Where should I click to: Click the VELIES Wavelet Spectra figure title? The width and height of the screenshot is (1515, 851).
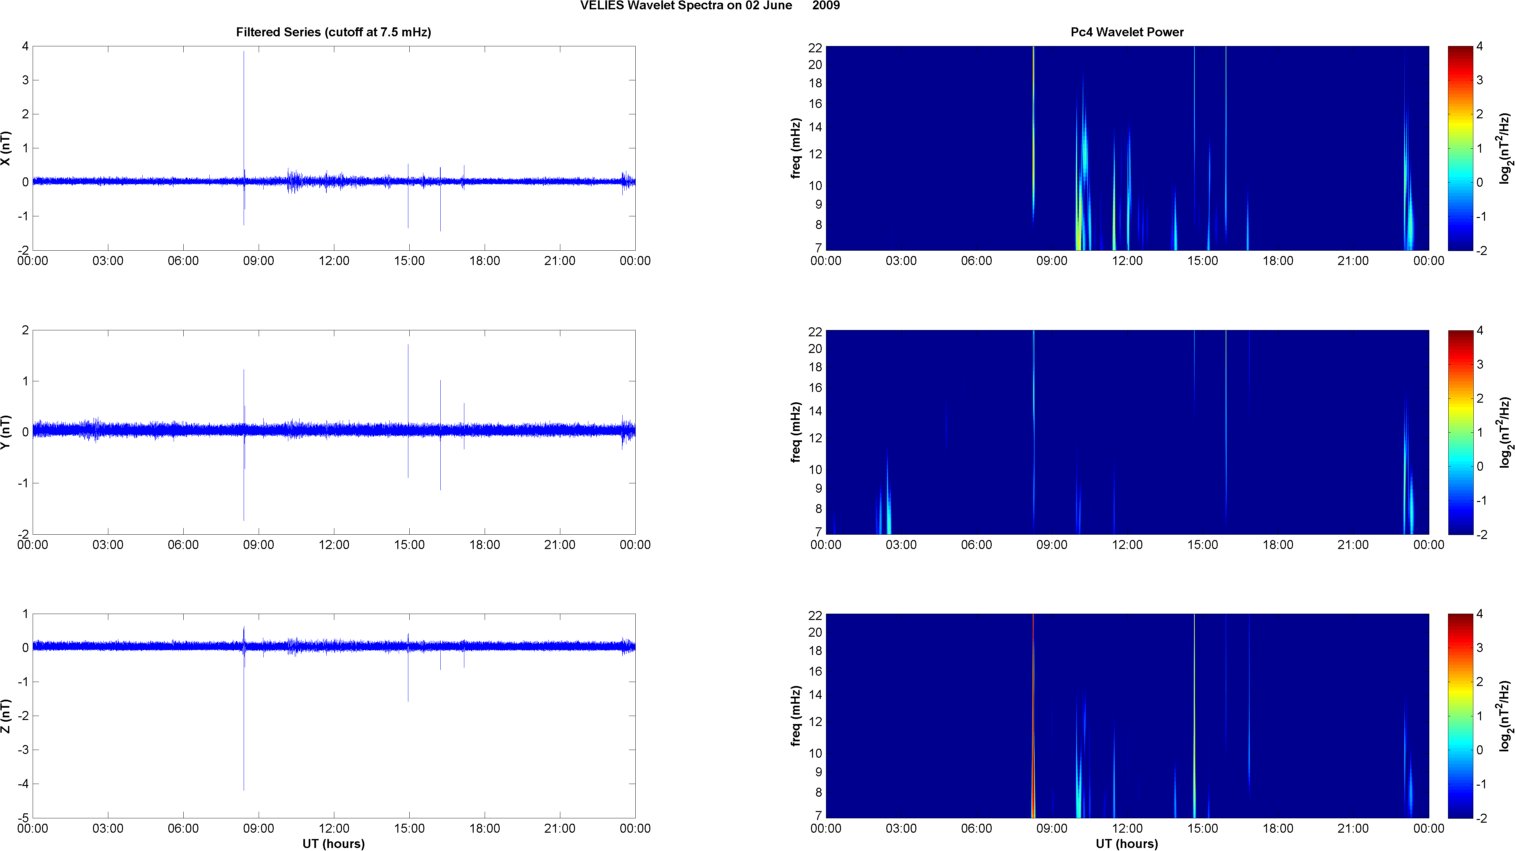(x=710, y=6)
